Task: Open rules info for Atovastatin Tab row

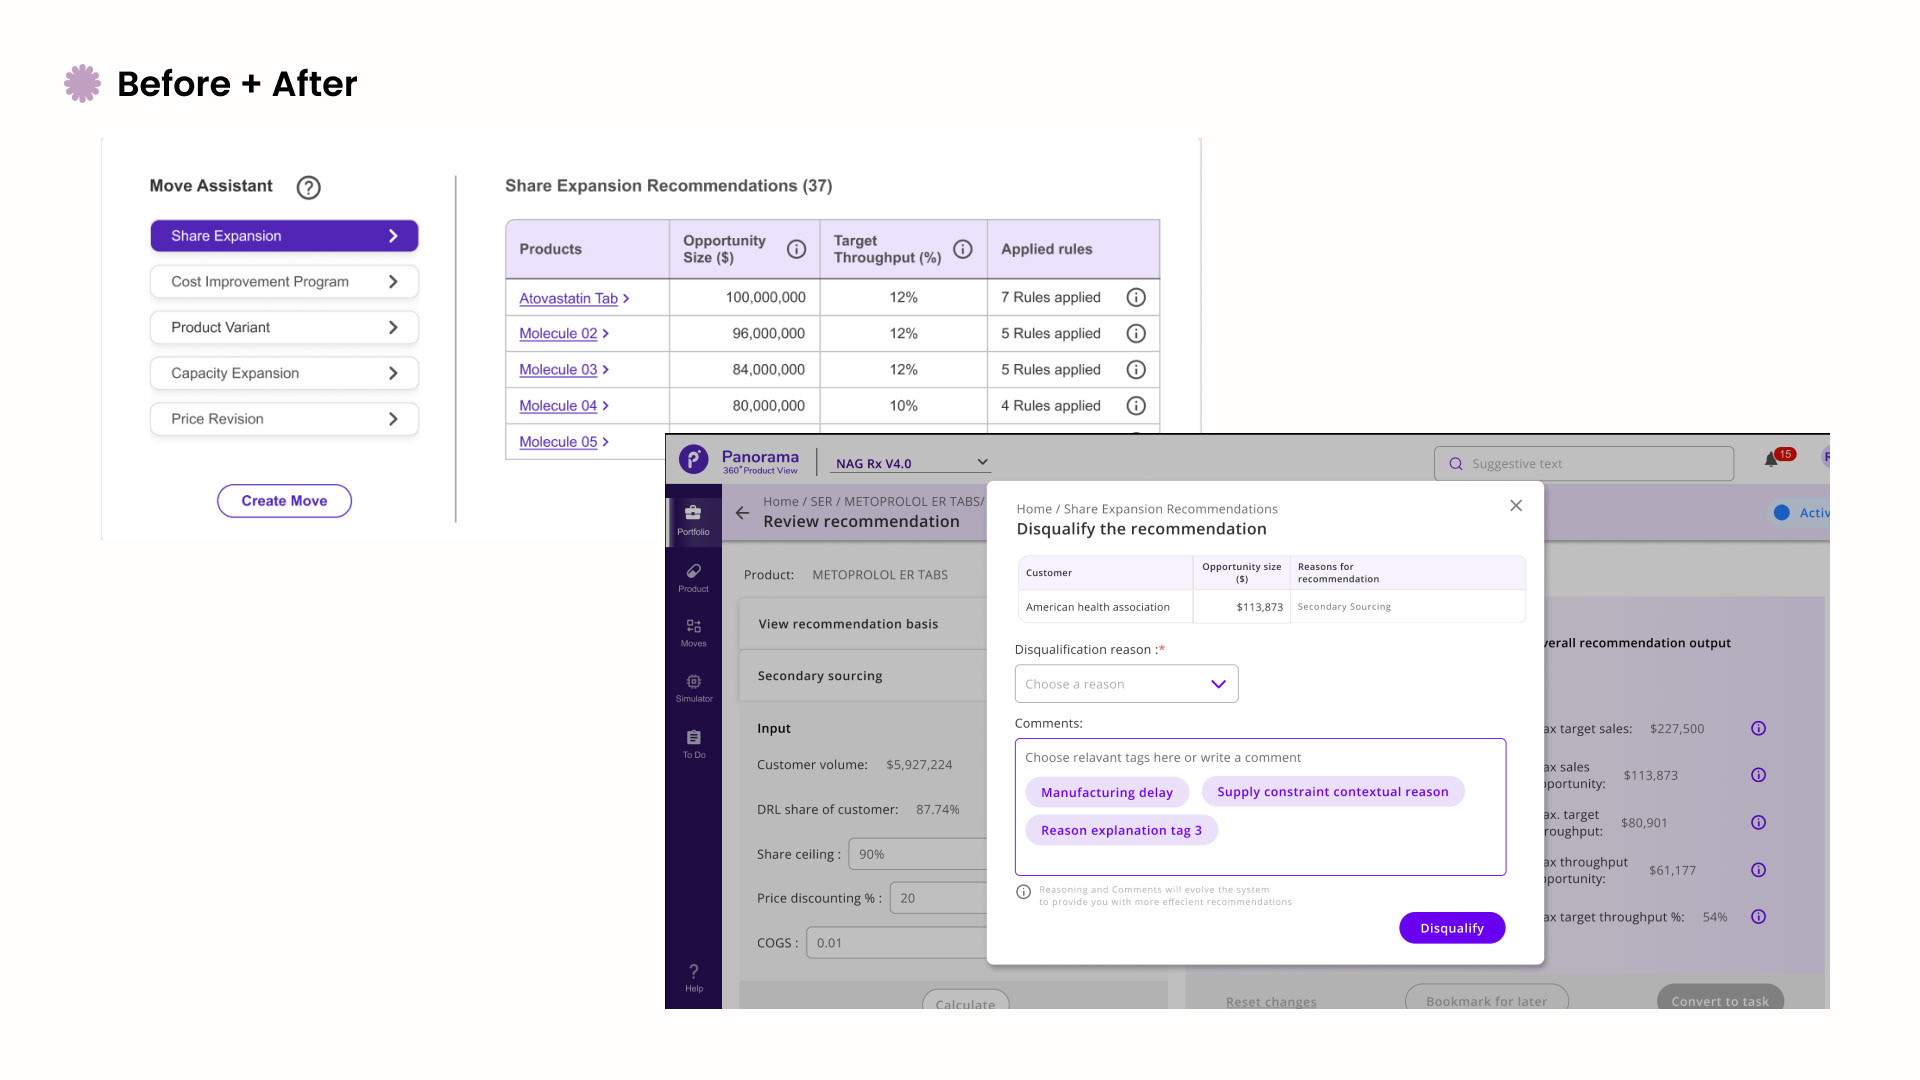Action: click(1136, 297)
